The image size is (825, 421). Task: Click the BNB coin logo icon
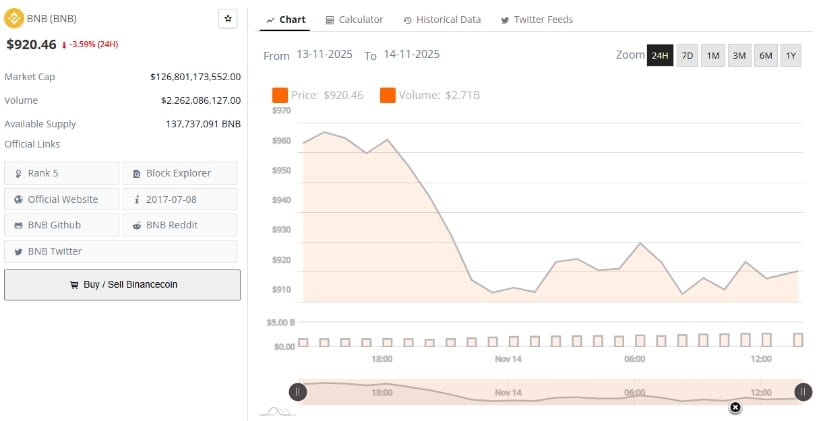click(15, 19)
